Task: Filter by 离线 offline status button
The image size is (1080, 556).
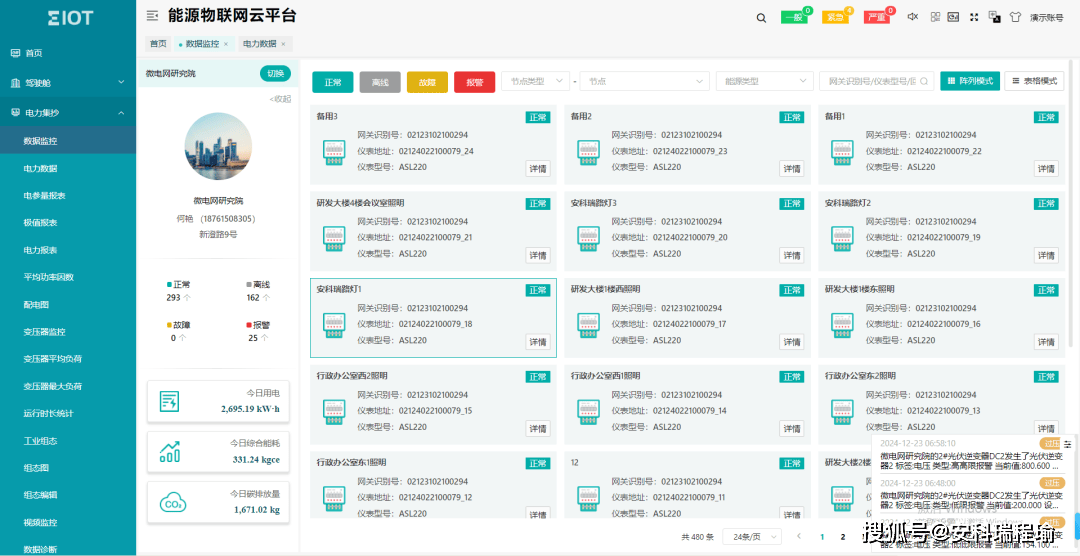Action: [x=380, y=82]
